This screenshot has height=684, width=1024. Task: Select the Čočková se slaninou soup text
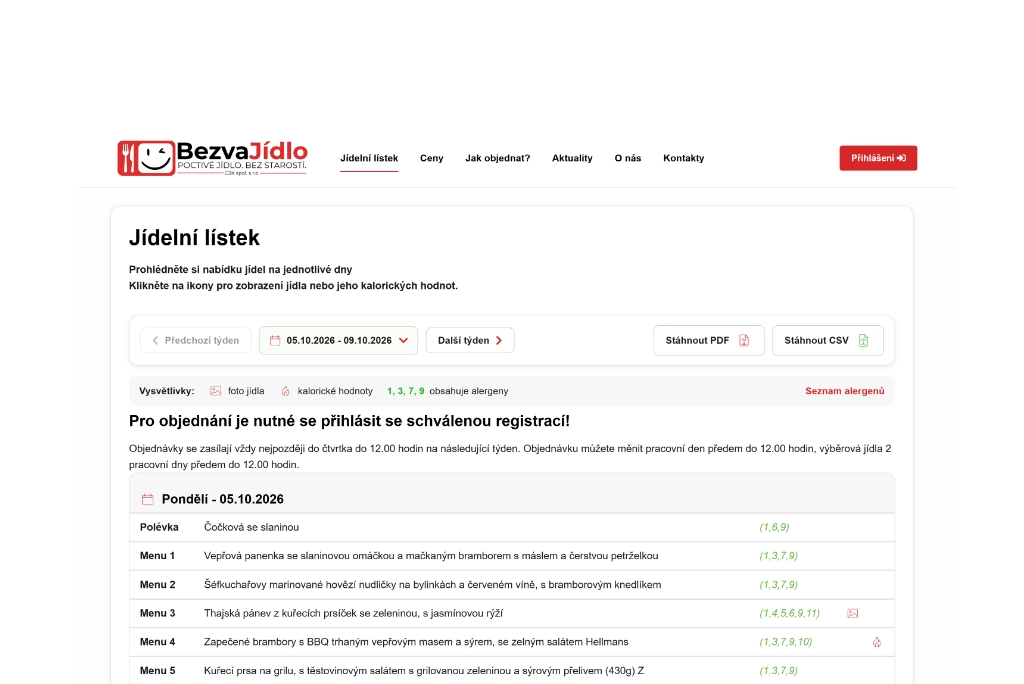coord(251,527)
